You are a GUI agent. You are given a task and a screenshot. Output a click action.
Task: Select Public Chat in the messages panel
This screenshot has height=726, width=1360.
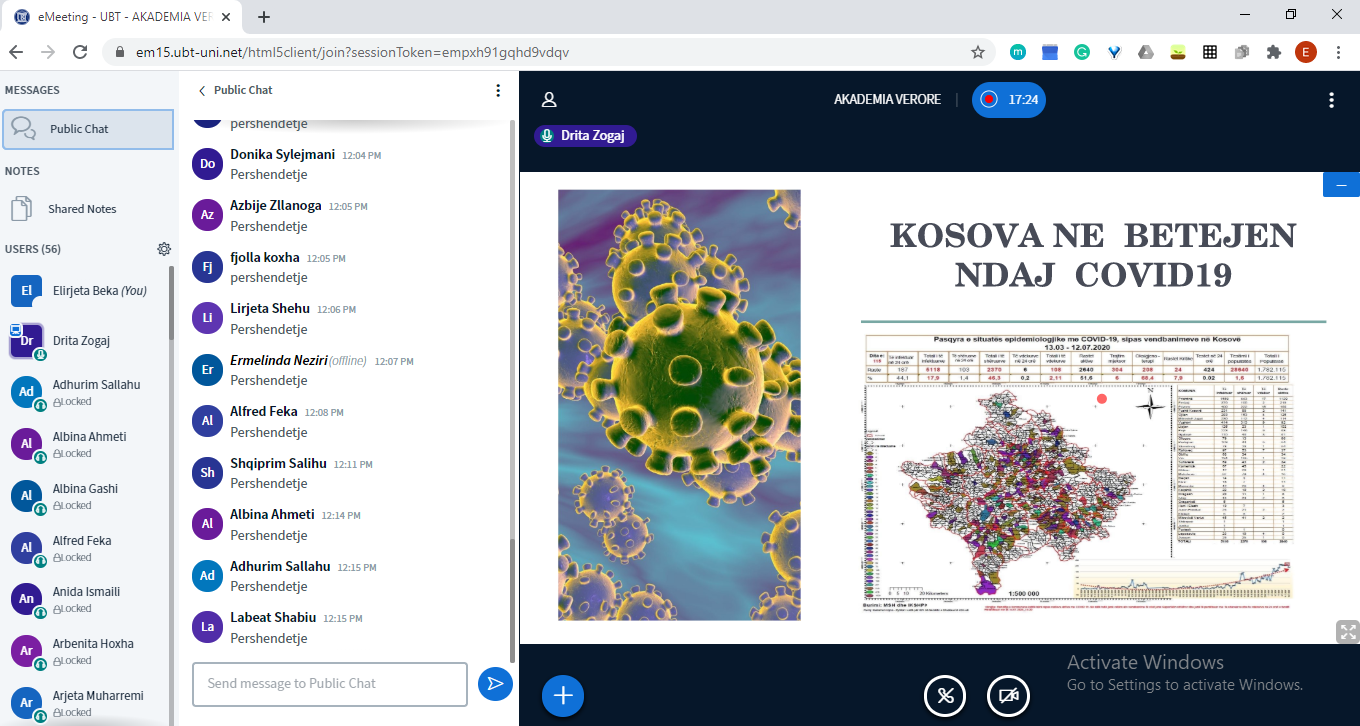[88, 129]
